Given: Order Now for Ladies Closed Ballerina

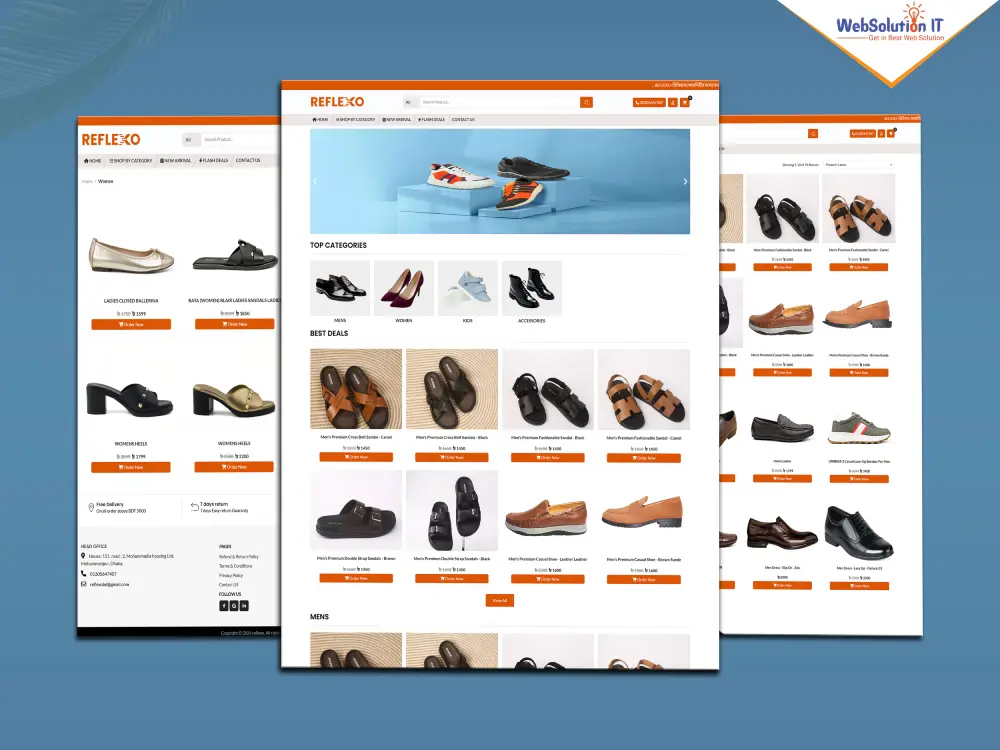Looking at the screenshot, I should click(131, 324).
